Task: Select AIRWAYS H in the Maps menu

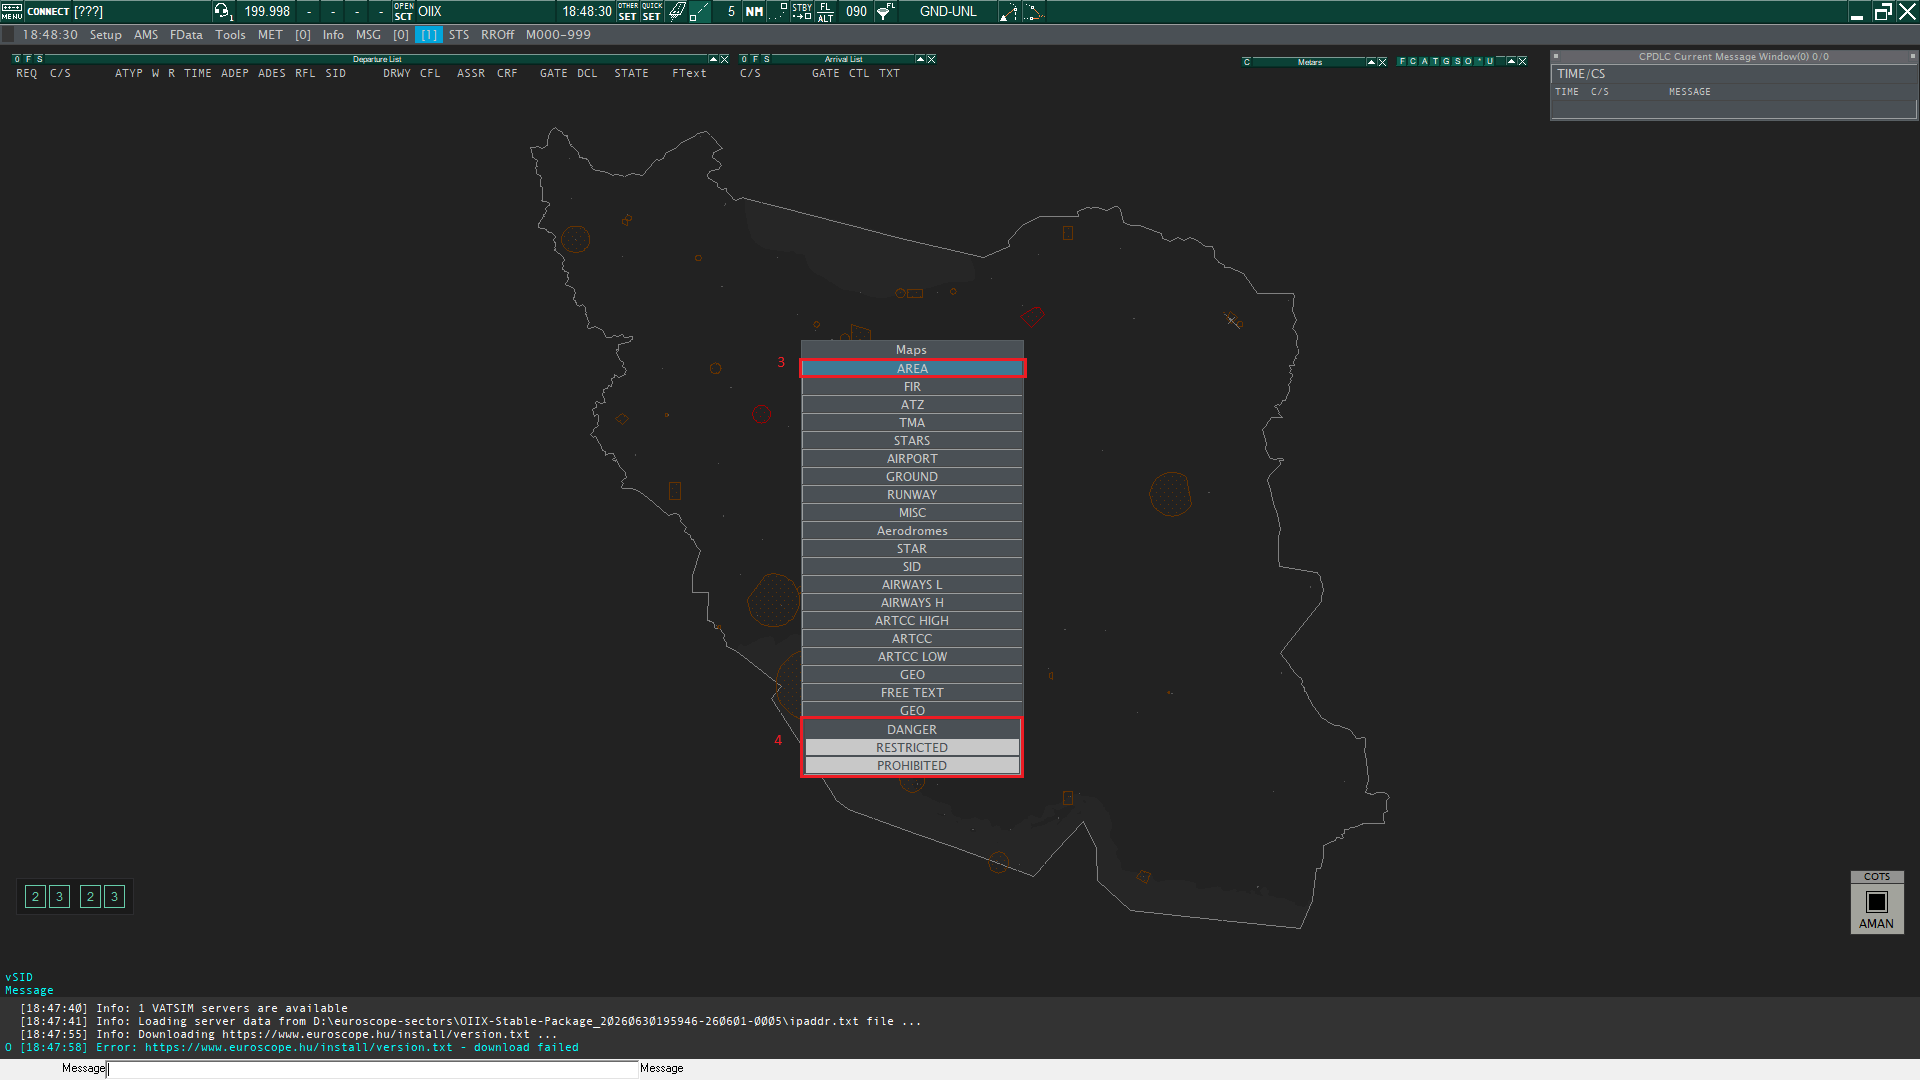Action: click(x=912, y=603)
